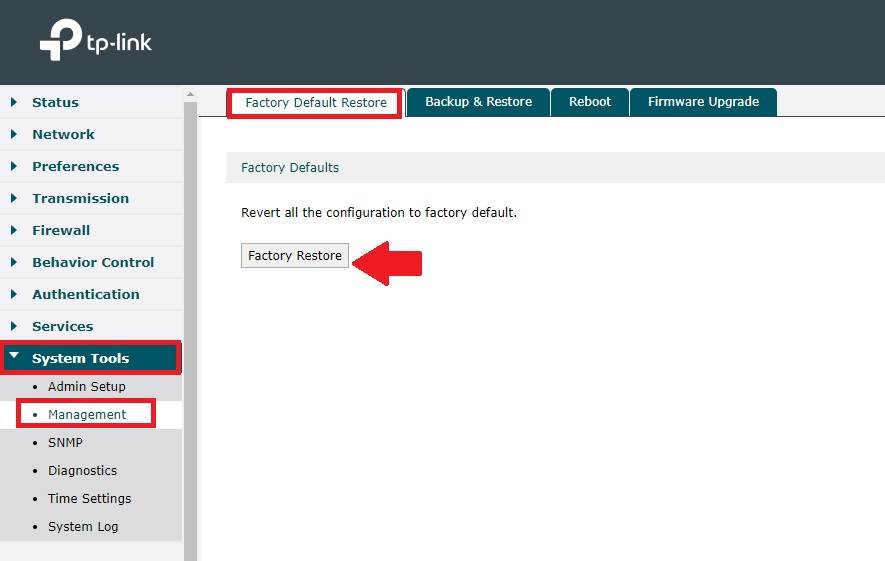Click the Factory Restore button
The width and height of the screenshot is (885, 561).
(295, 256)
